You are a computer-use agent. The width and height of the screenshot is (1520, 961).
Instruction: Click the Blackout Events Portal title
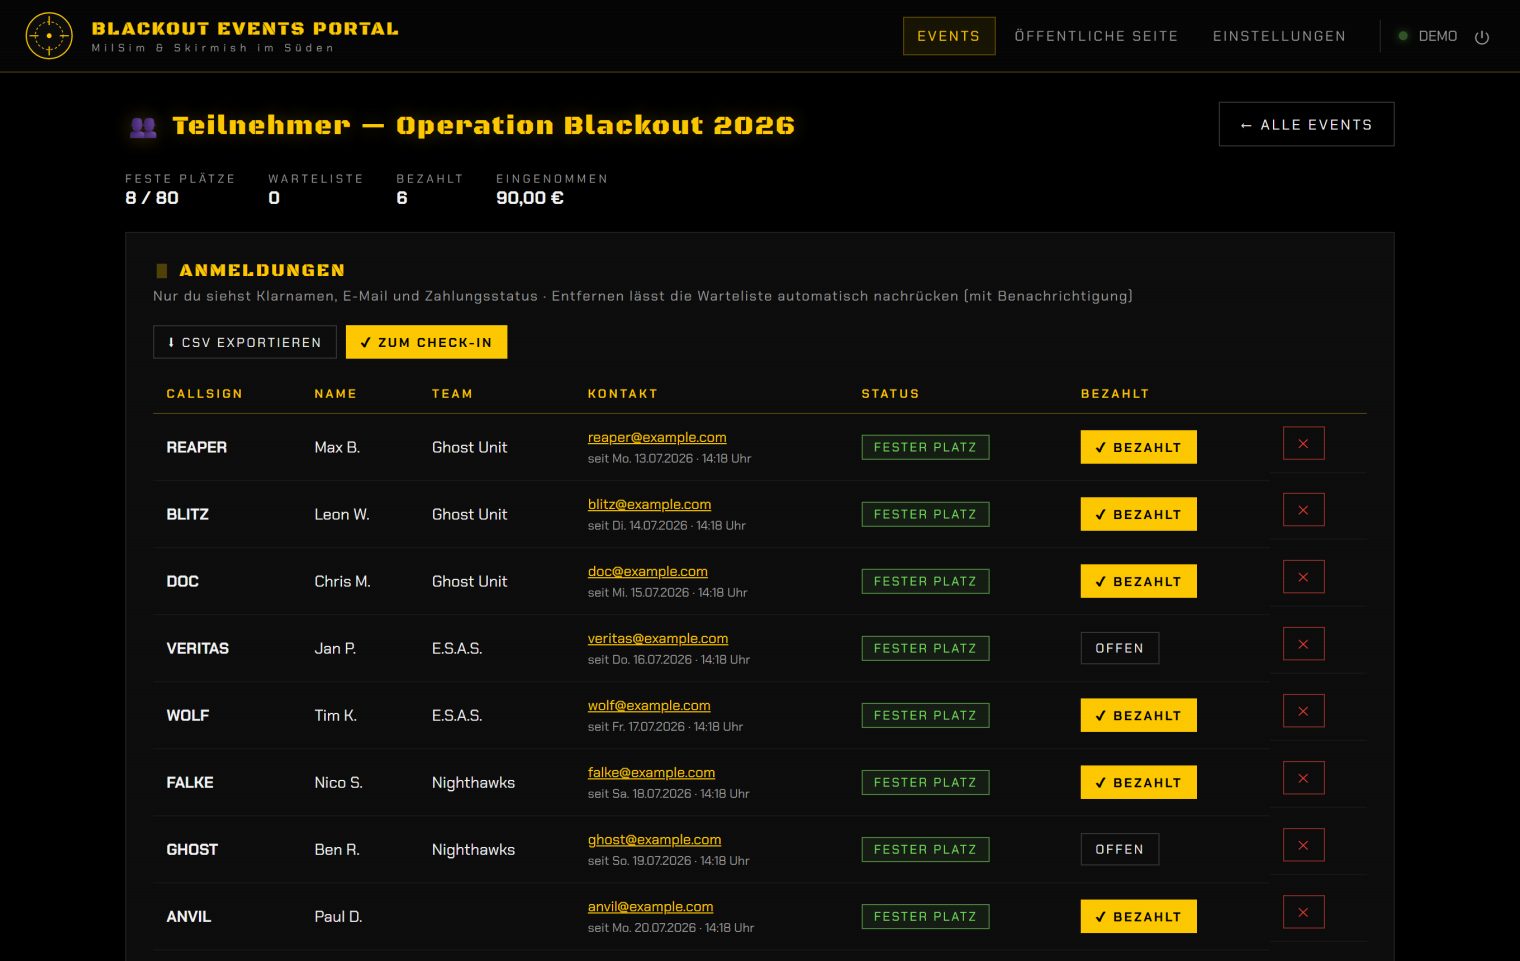(x=245, y=29)
